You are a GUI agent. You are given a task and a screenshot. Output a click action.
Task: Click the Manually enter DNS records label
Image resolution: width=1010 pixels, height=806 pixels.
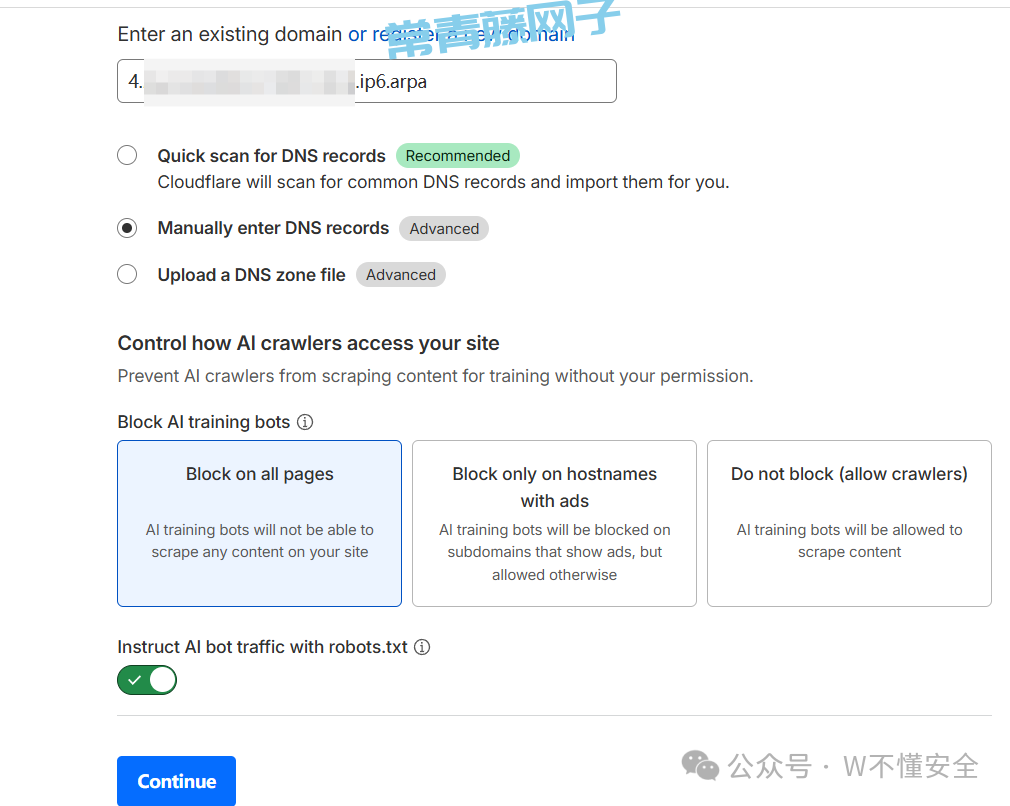point(273,228)
